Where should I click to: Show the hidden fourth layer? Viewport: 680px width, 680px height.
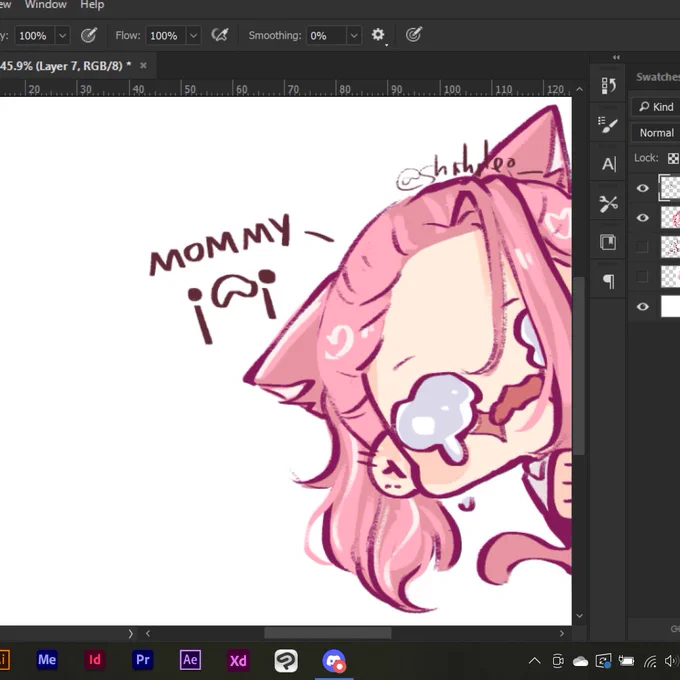pos(642,277)
